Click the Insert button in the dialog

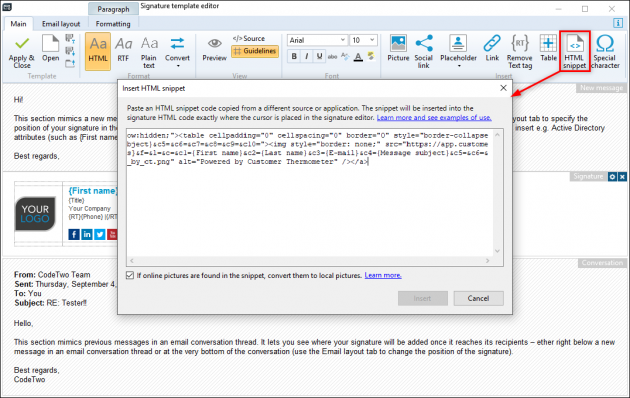pyautogui.click(x=423, y=298)
